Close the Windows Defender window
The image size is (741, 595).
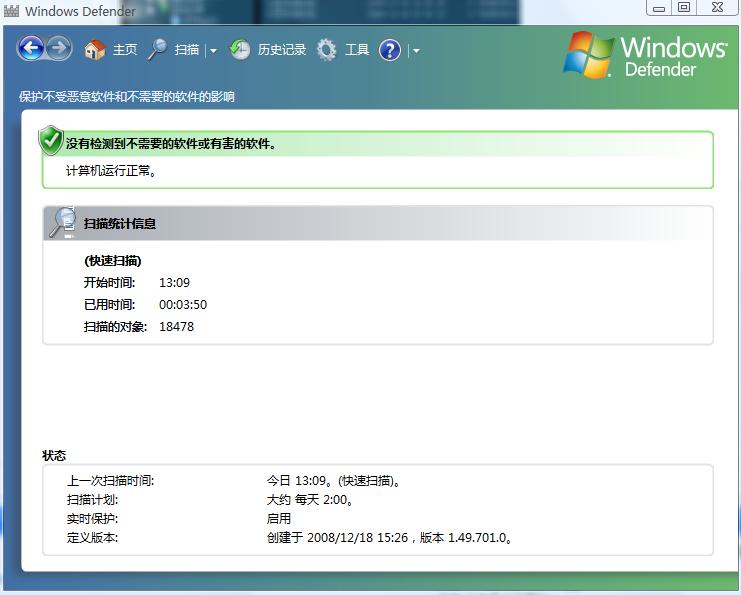pyautogui.click(x=717, y=8)
